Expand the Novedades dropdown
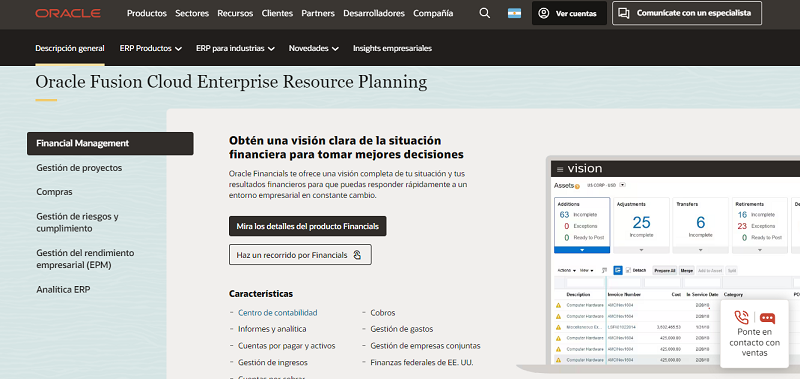 click(313, 48)
